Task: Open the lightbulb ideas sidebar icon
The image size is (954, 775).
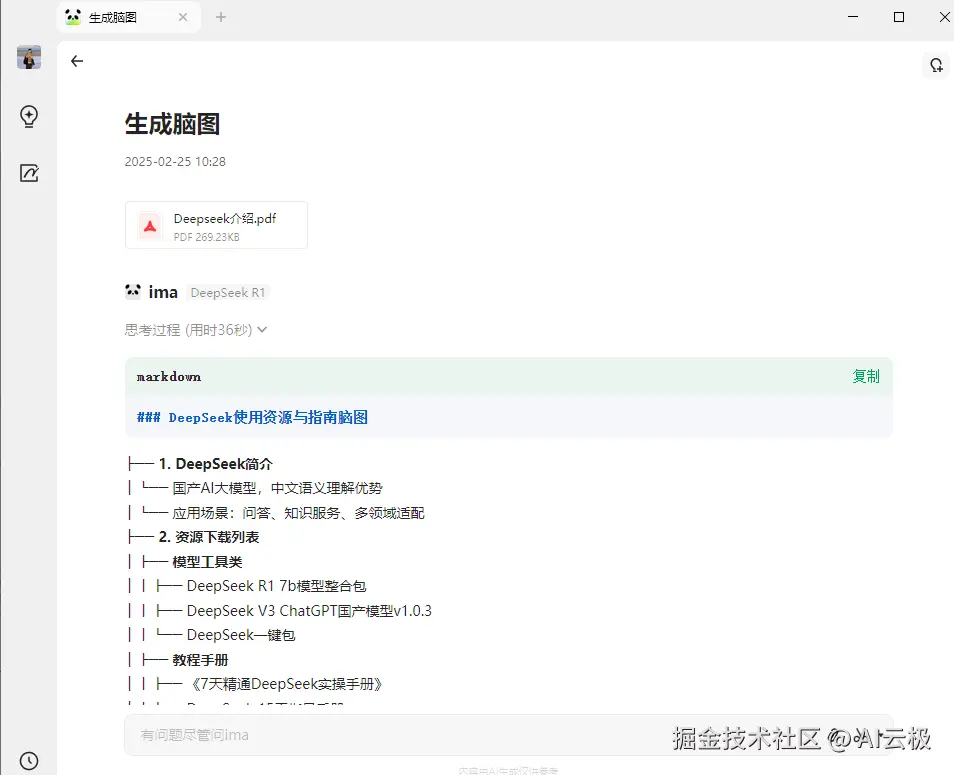Action: pyautogui.click(x=29, y=116)
